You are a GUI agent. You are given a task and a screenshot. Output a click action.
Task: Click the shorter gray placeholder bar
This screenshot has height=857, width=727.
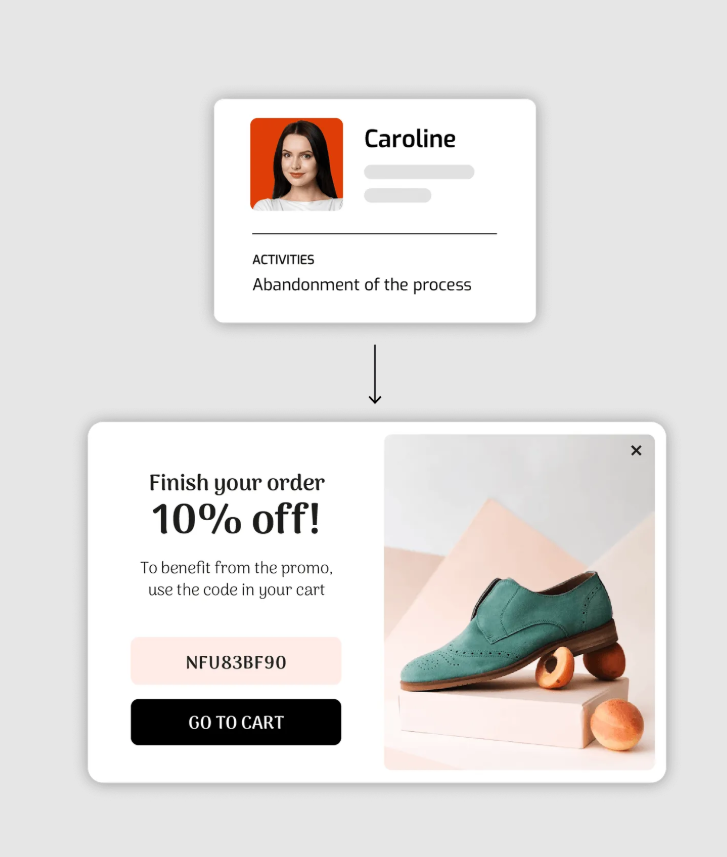tap(397, 195)
